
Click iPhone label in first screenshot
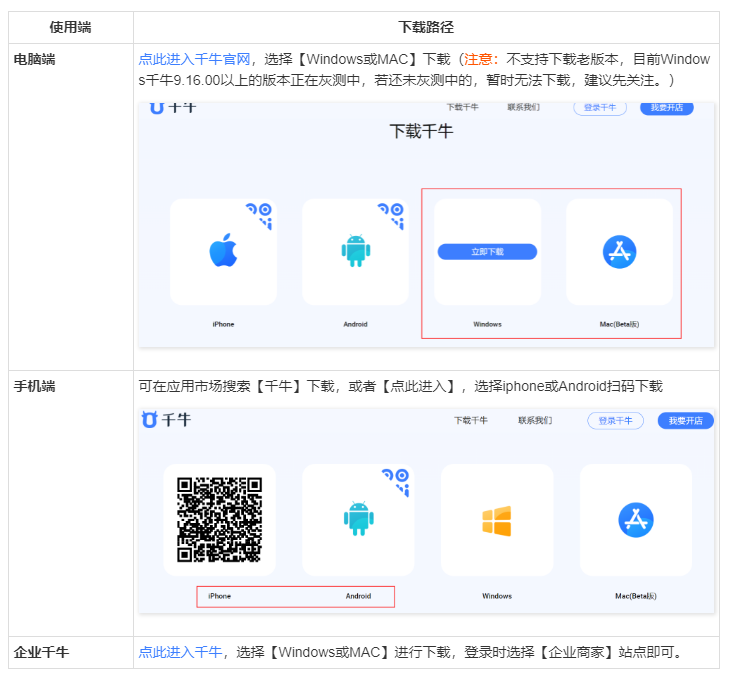click(223, 324)
